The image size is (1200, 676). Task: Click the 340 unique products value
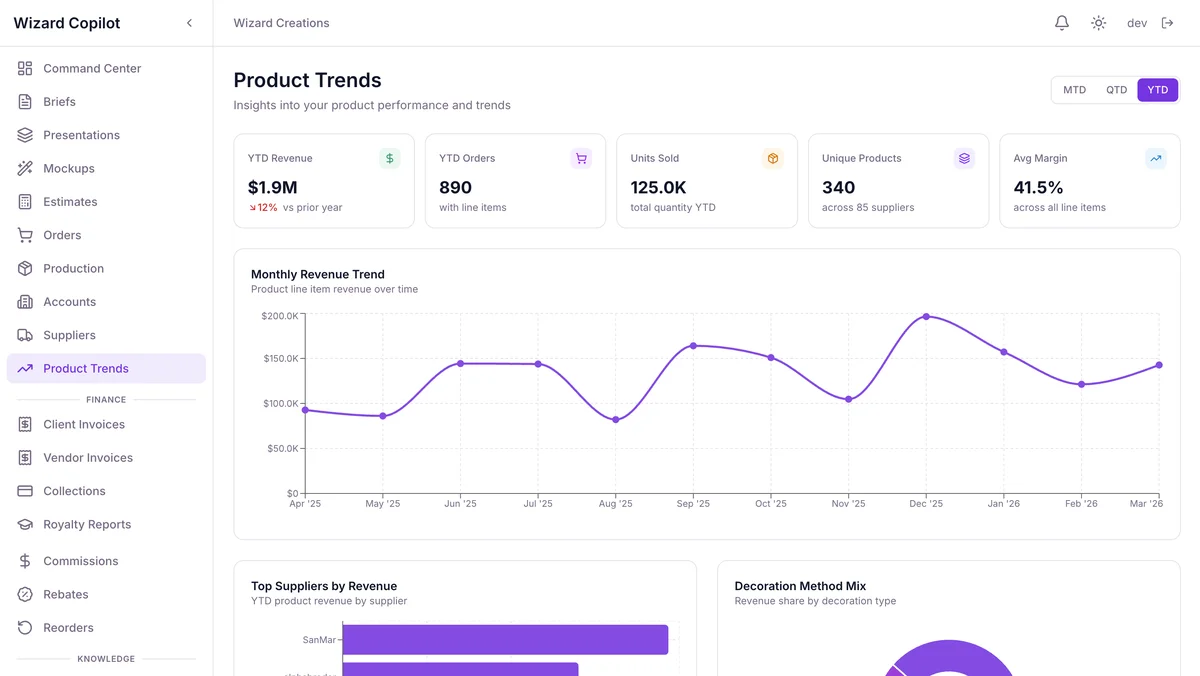[x=838, y=187]
